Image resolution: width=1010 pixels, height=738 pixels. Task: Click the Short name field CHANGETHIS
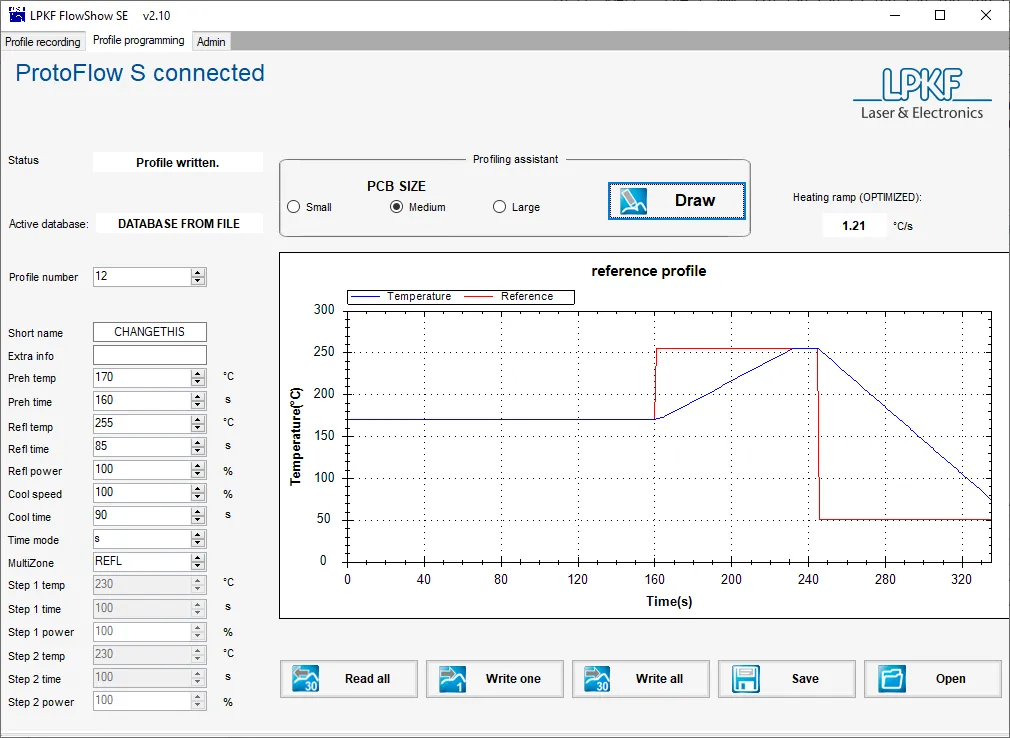149,332
